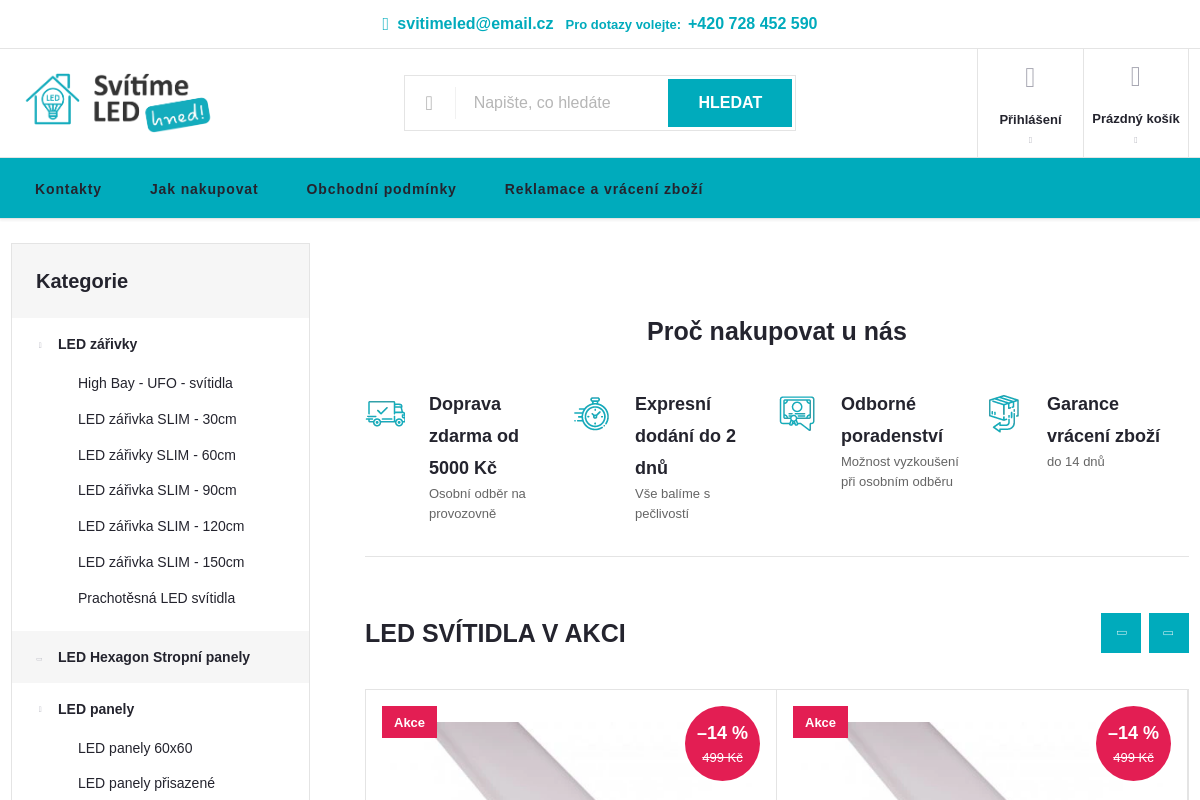Expand the LED Hexagon Stropní panely category
Screen dimensions: 1200x800
tap(39, 657)
